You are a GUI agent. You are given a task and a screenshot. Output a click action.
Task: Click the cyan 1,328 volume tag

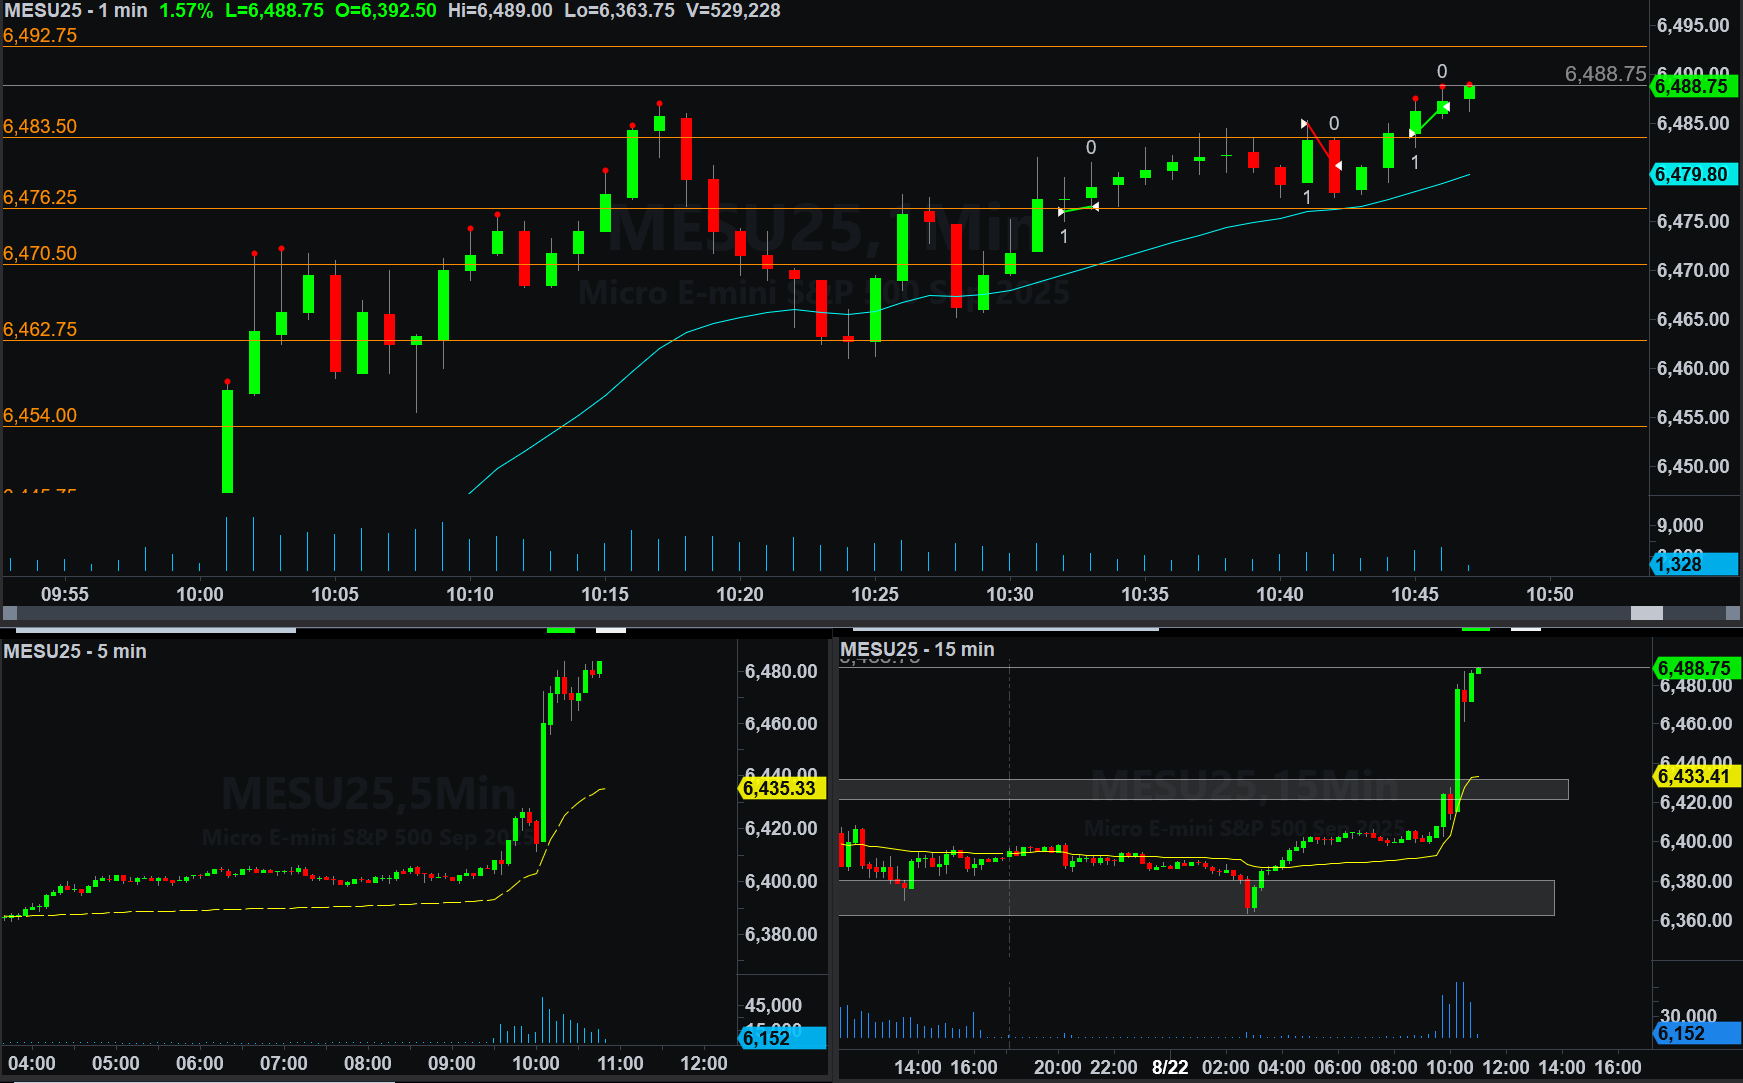[x=1692, y=564]
